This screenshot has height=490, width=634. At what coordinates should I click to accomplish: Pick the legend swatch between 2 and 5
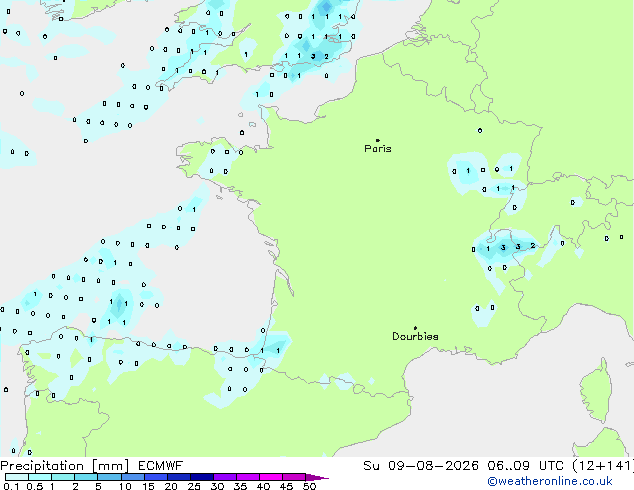click(x=86, y=477)
